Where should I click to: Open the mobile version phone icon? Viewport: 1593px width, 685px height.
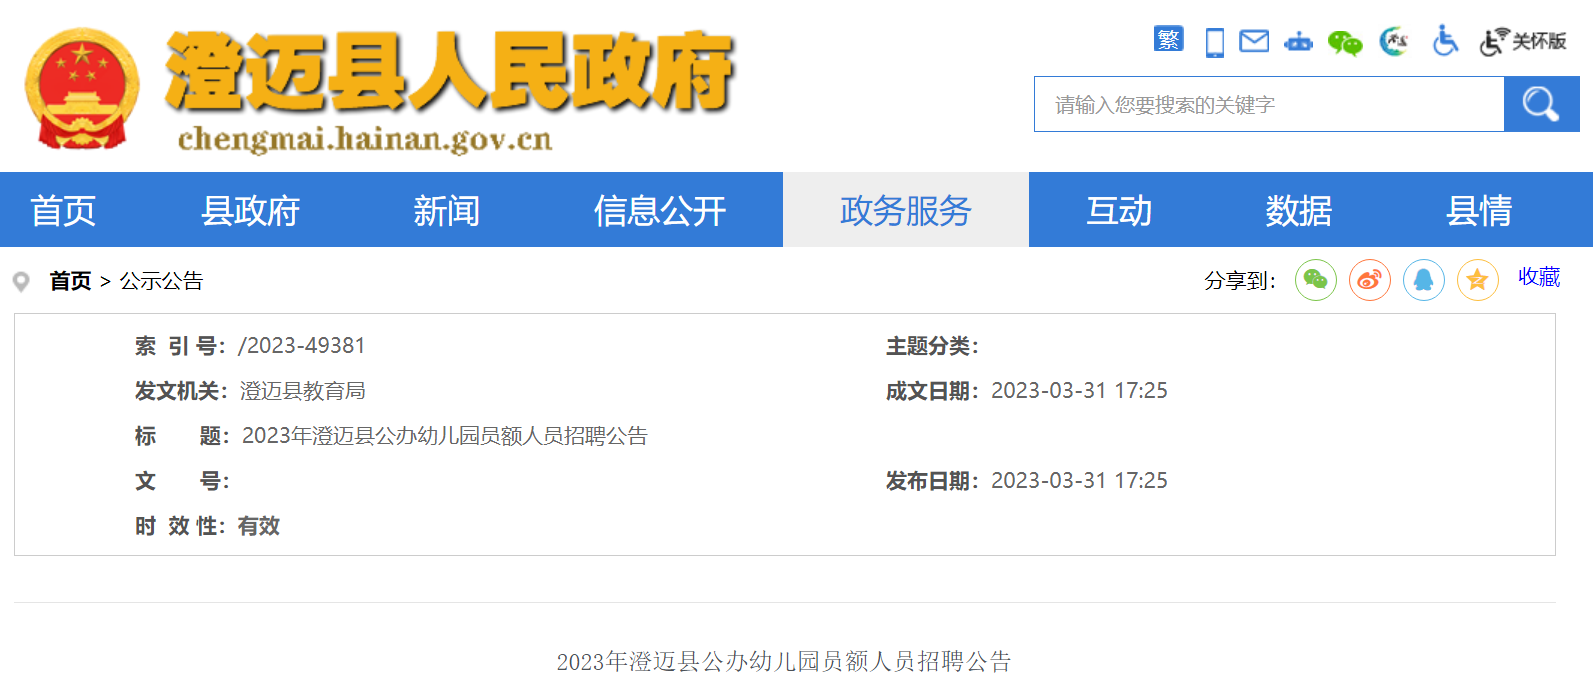click(1214, 42)
